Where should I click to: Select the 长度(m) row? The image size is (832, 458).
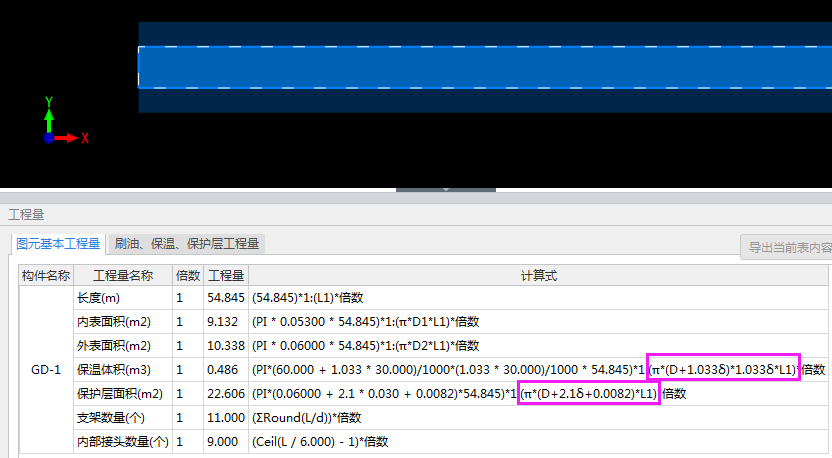click(x=99, y=298)
